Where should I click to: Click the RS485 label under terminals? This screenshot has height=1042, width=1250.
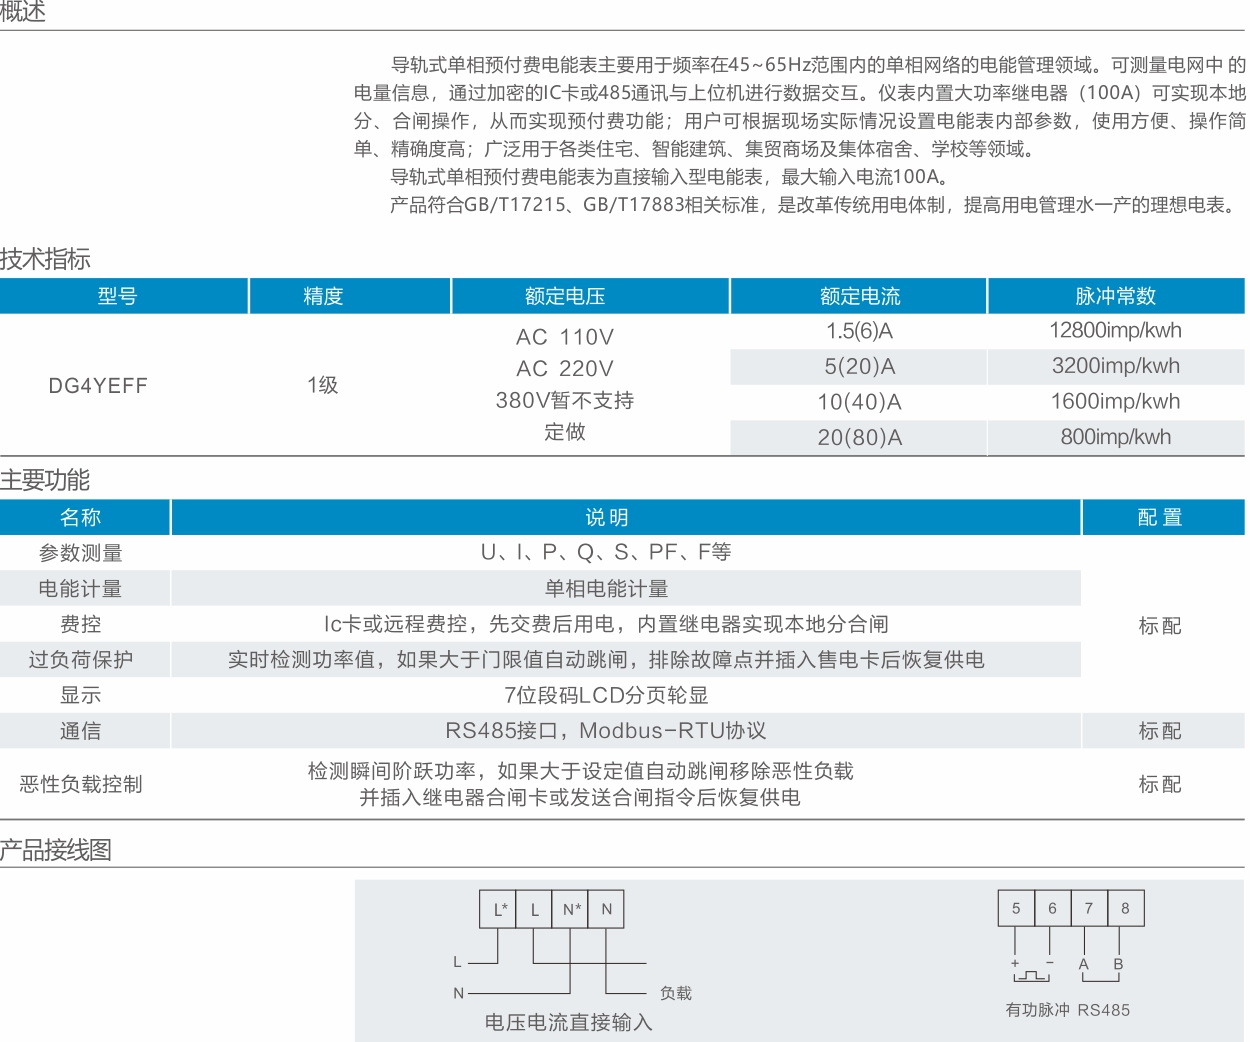point(1104,1010)
